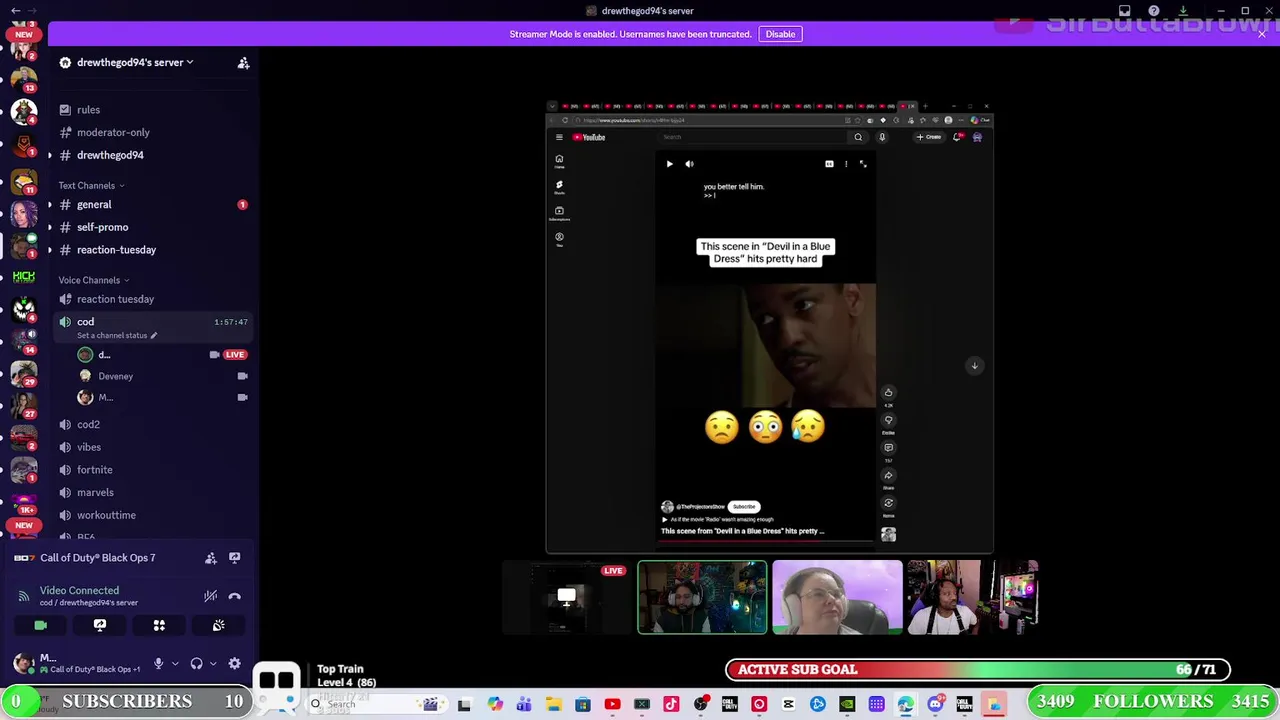The height and width of the screenshot is (720, 1280).
Task: Click YouTube Create button
Action: 929,137
